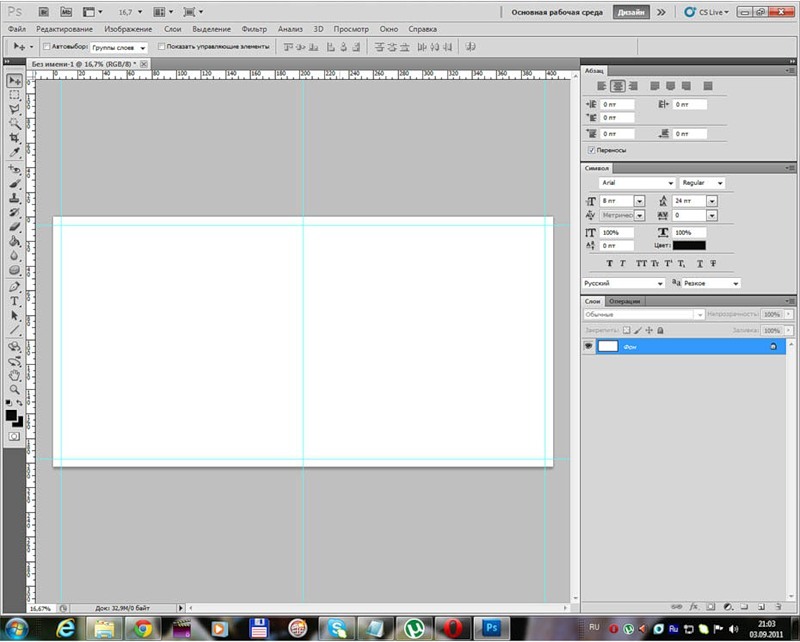Viewport: 800px width, 642px height.
Task: Select the Magic Wand tool
Action: coord(14,124)
